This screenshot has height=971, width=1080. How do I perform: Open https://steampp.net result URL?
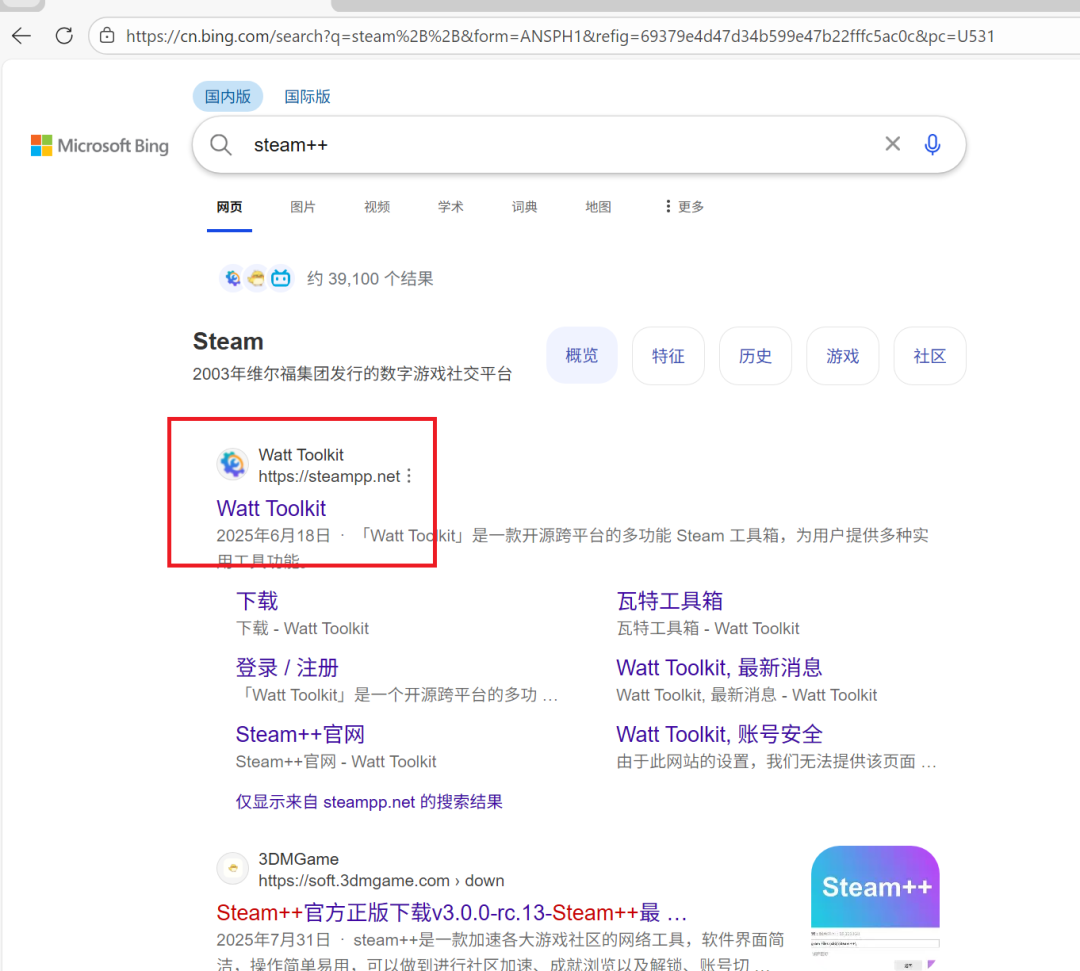329,477
